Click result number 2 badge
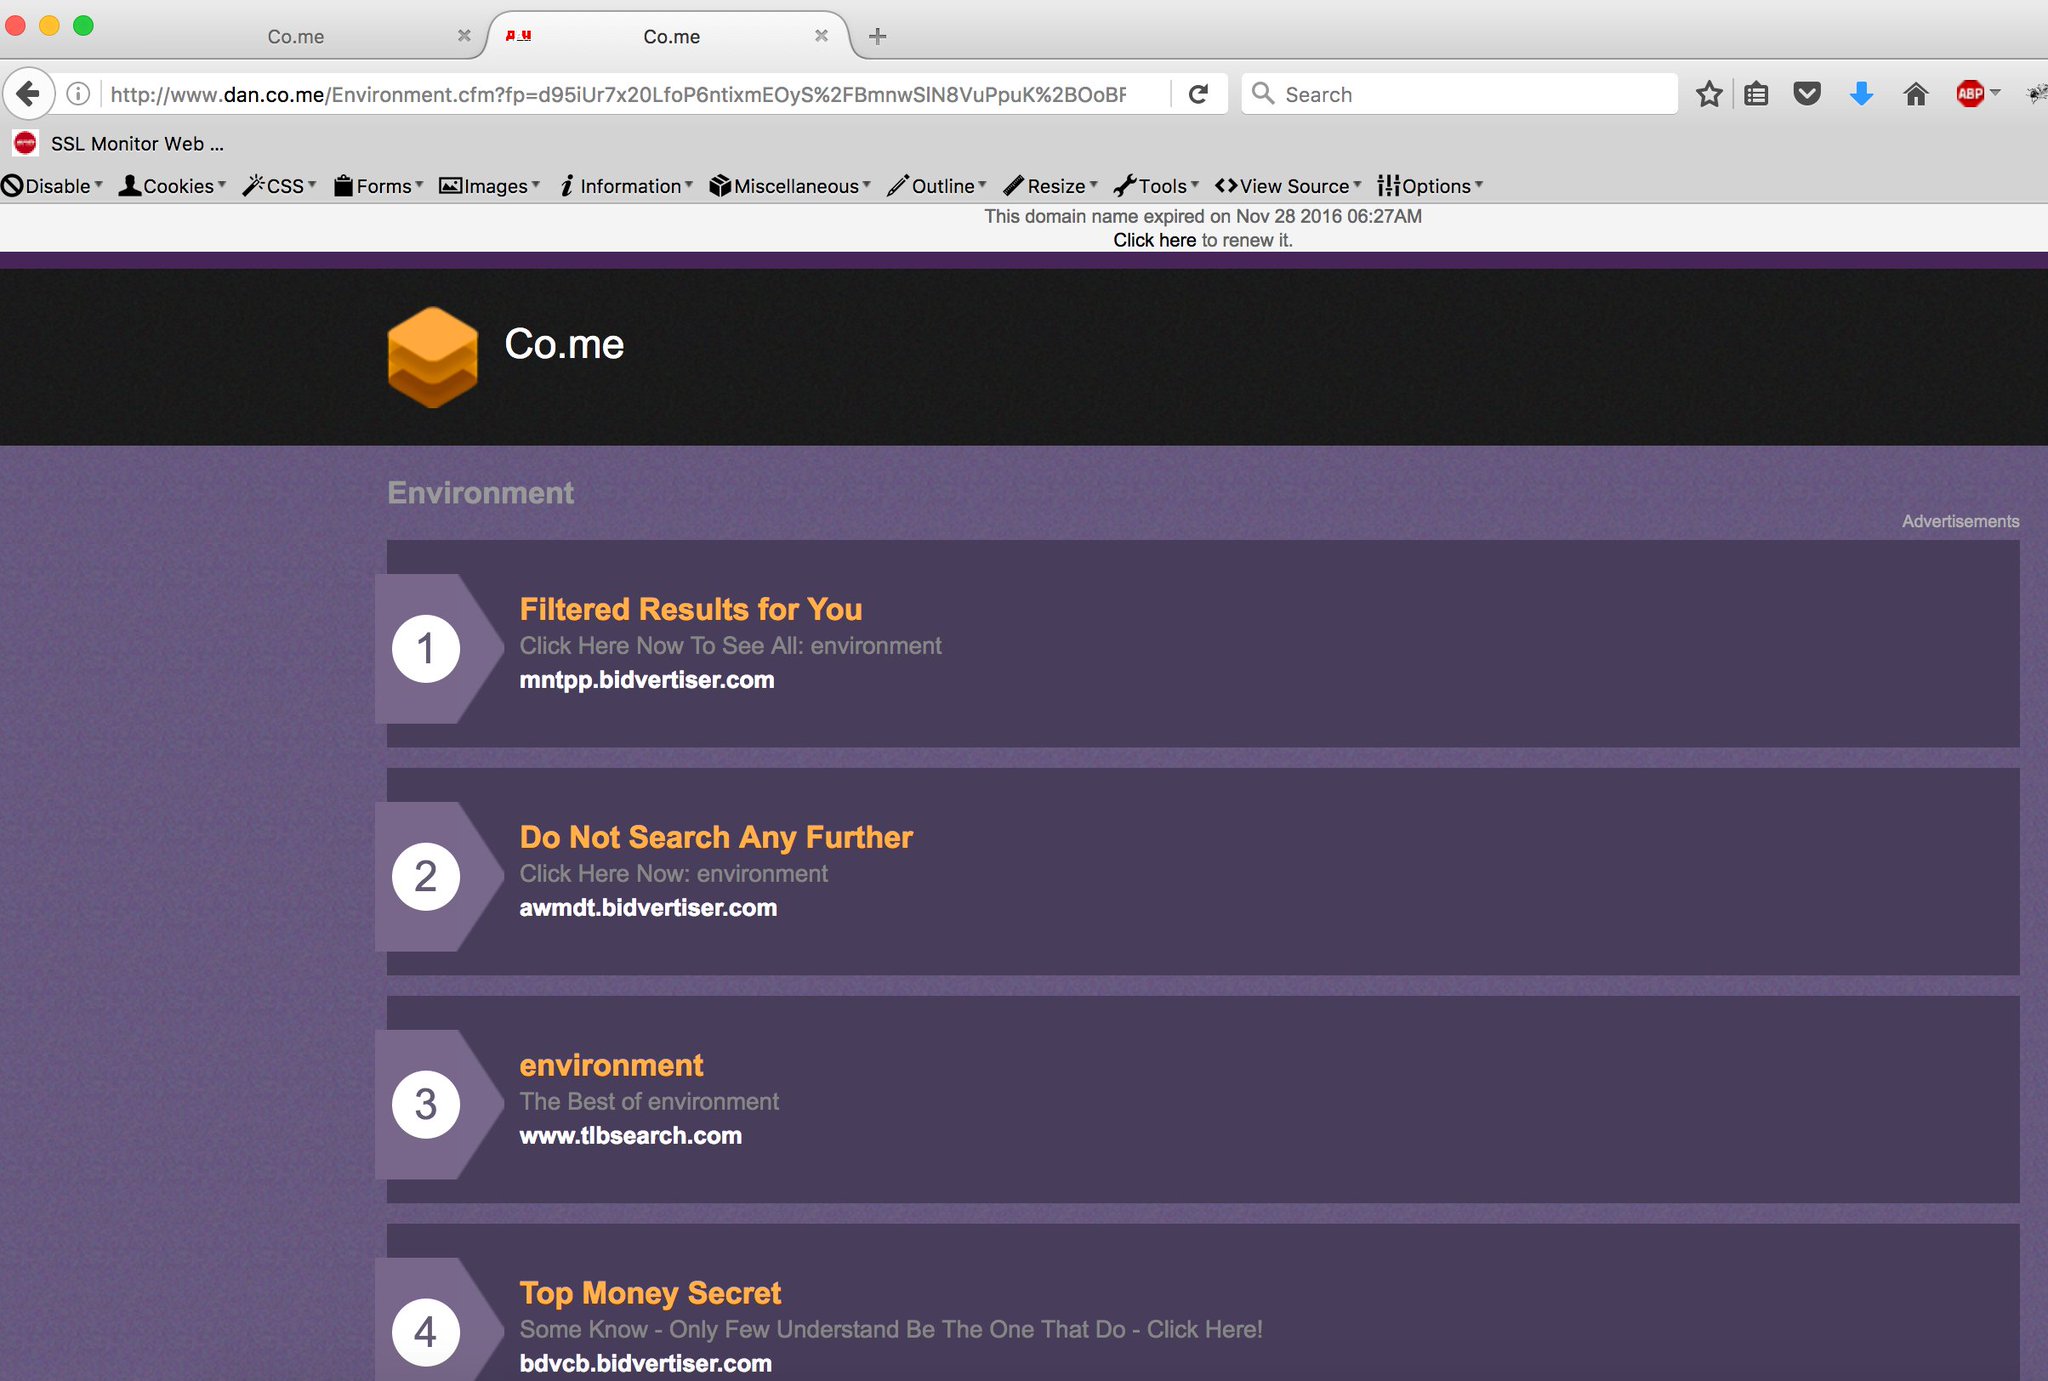The width and height of the screenshot is (2048, 1381). (426, 876)
